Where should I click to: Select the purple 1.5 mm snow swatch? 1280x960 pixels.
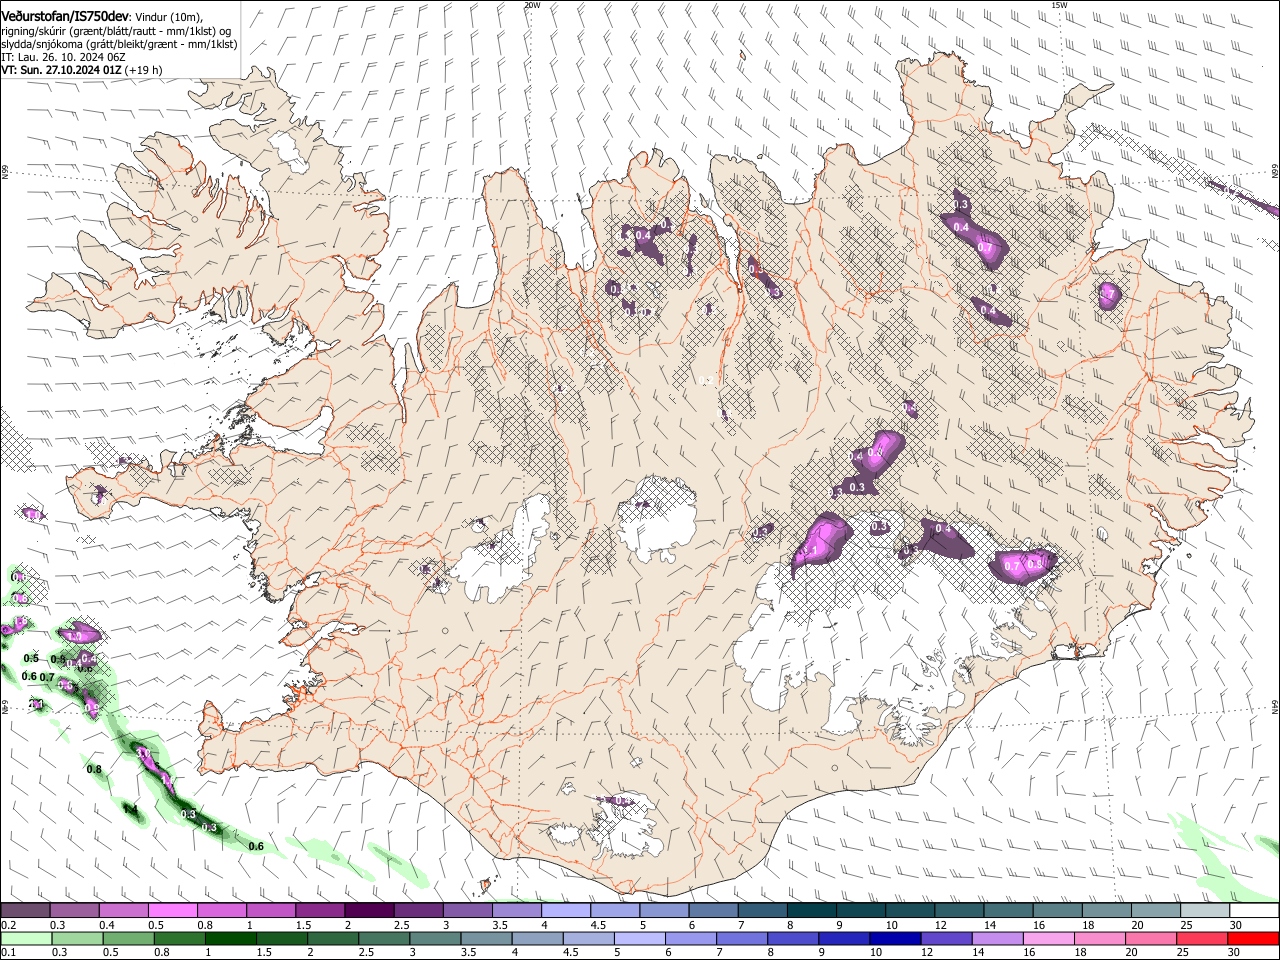coord(320,911)
